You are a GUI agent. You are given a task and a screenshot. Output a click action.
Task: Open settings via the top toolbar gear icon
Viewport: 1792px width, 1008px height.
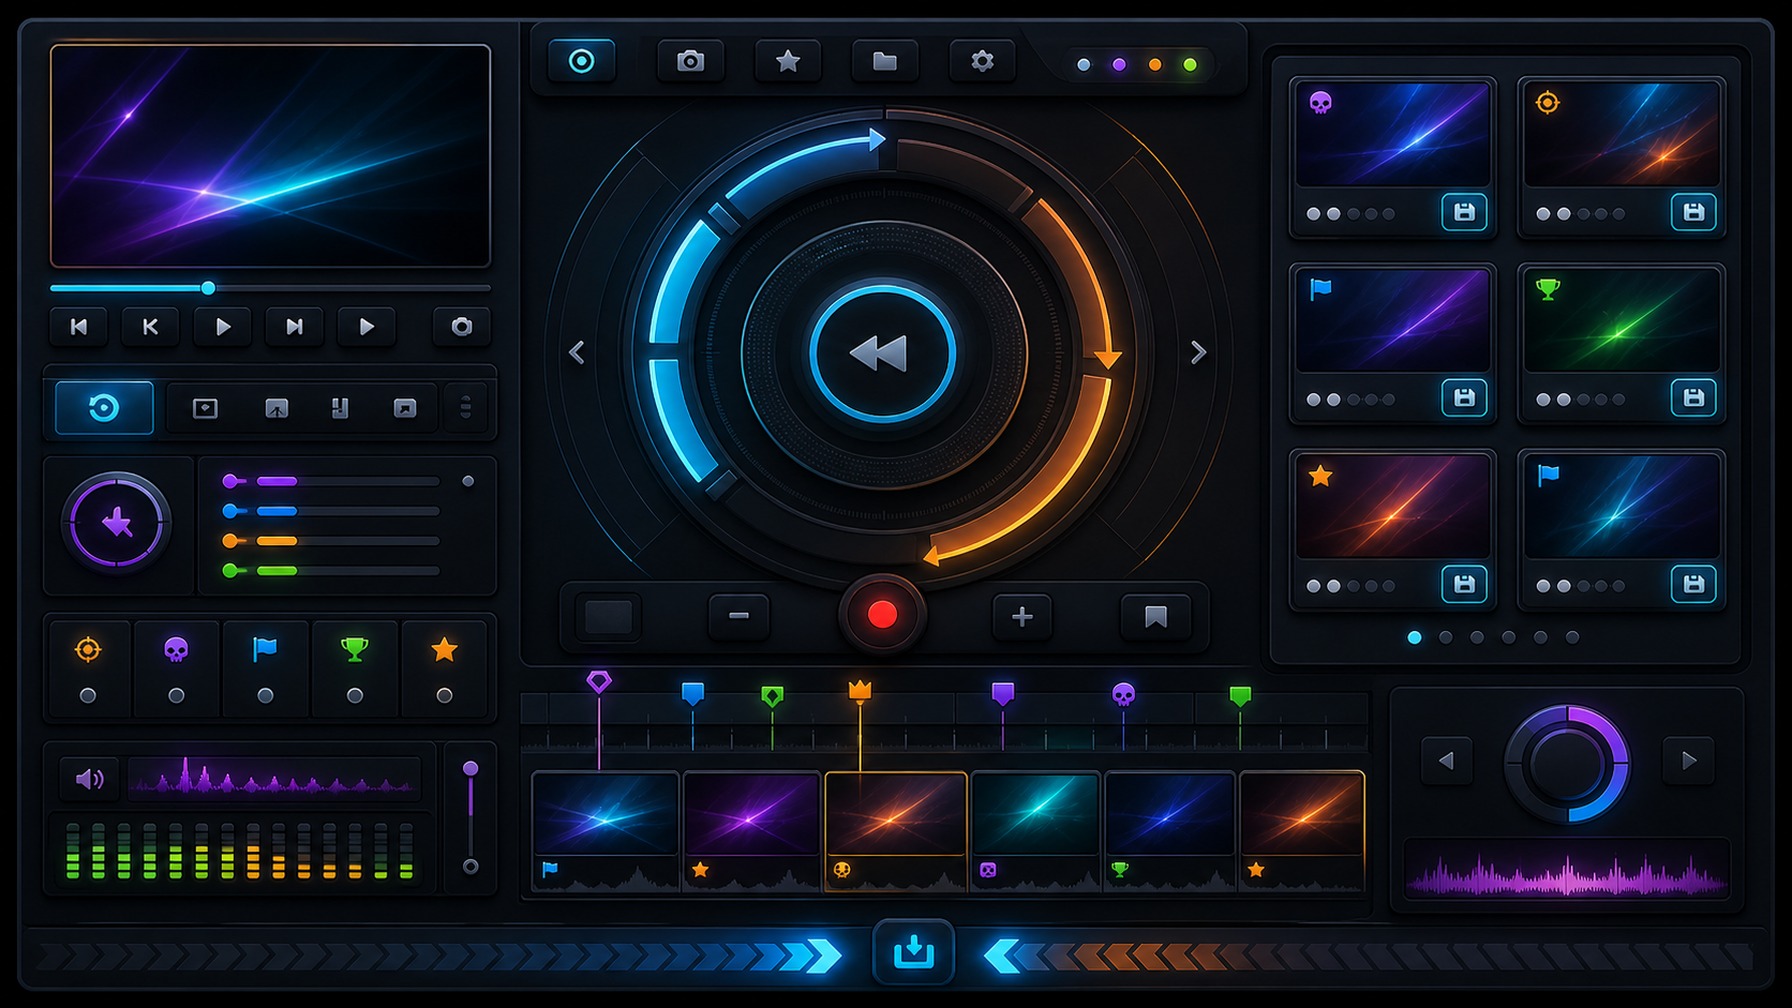[x=982, y=61]
